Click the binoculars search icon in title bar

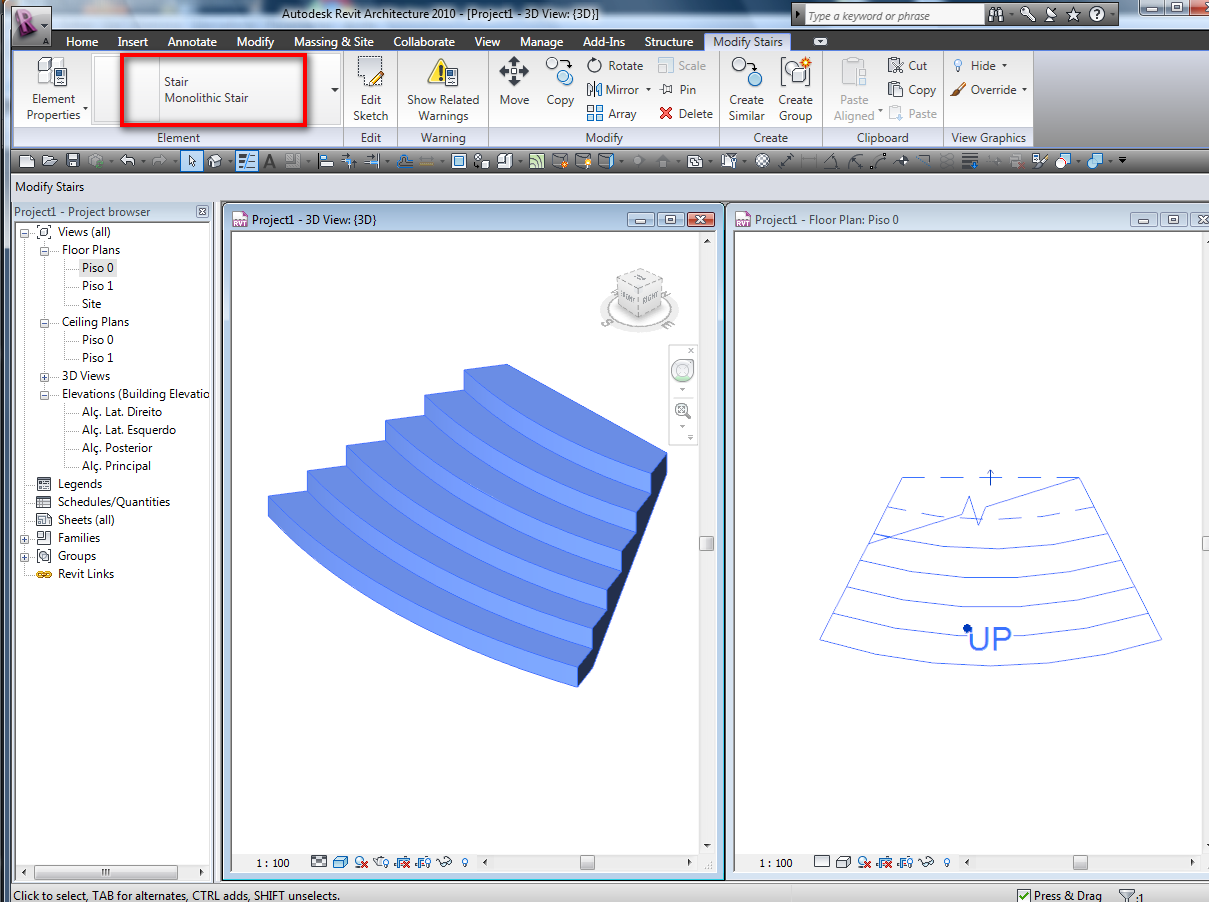tap(997, 15)
